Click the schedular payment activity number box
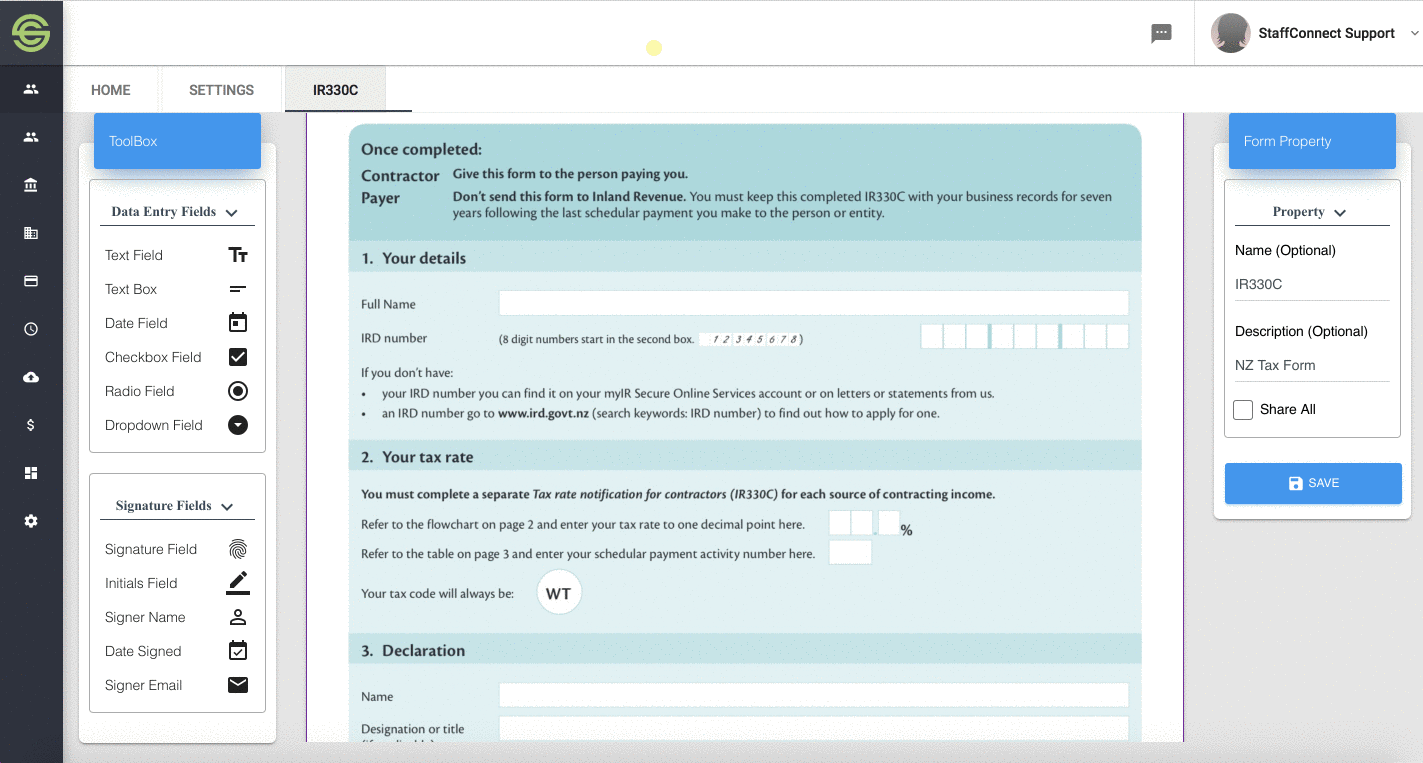Screen dimensions: 1423x763 [850, 552]
